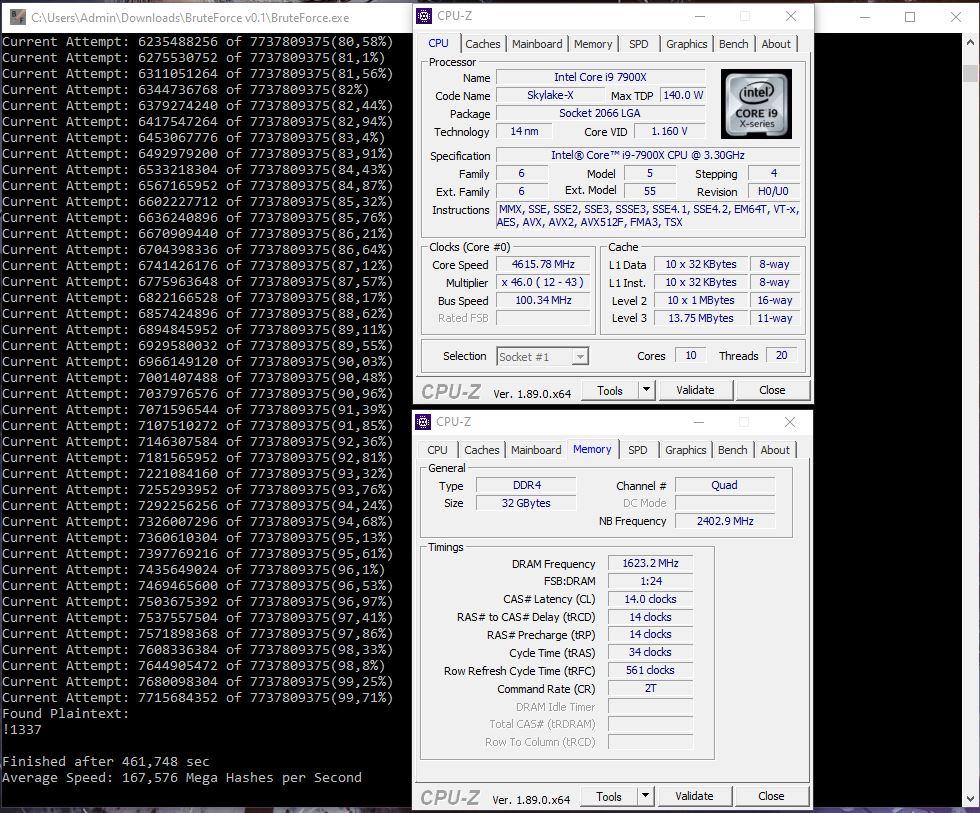Open Bench tab in upper CPU-Z window
The height and width of the screenshot is (813, 980).
tap(733, 44)
